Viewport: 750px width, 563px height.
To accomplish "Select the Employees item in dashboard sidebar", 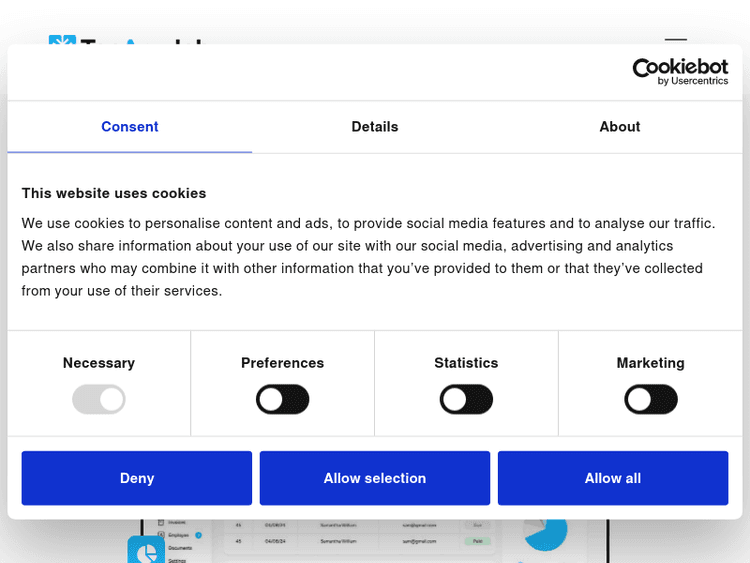I will coord(180,535).
